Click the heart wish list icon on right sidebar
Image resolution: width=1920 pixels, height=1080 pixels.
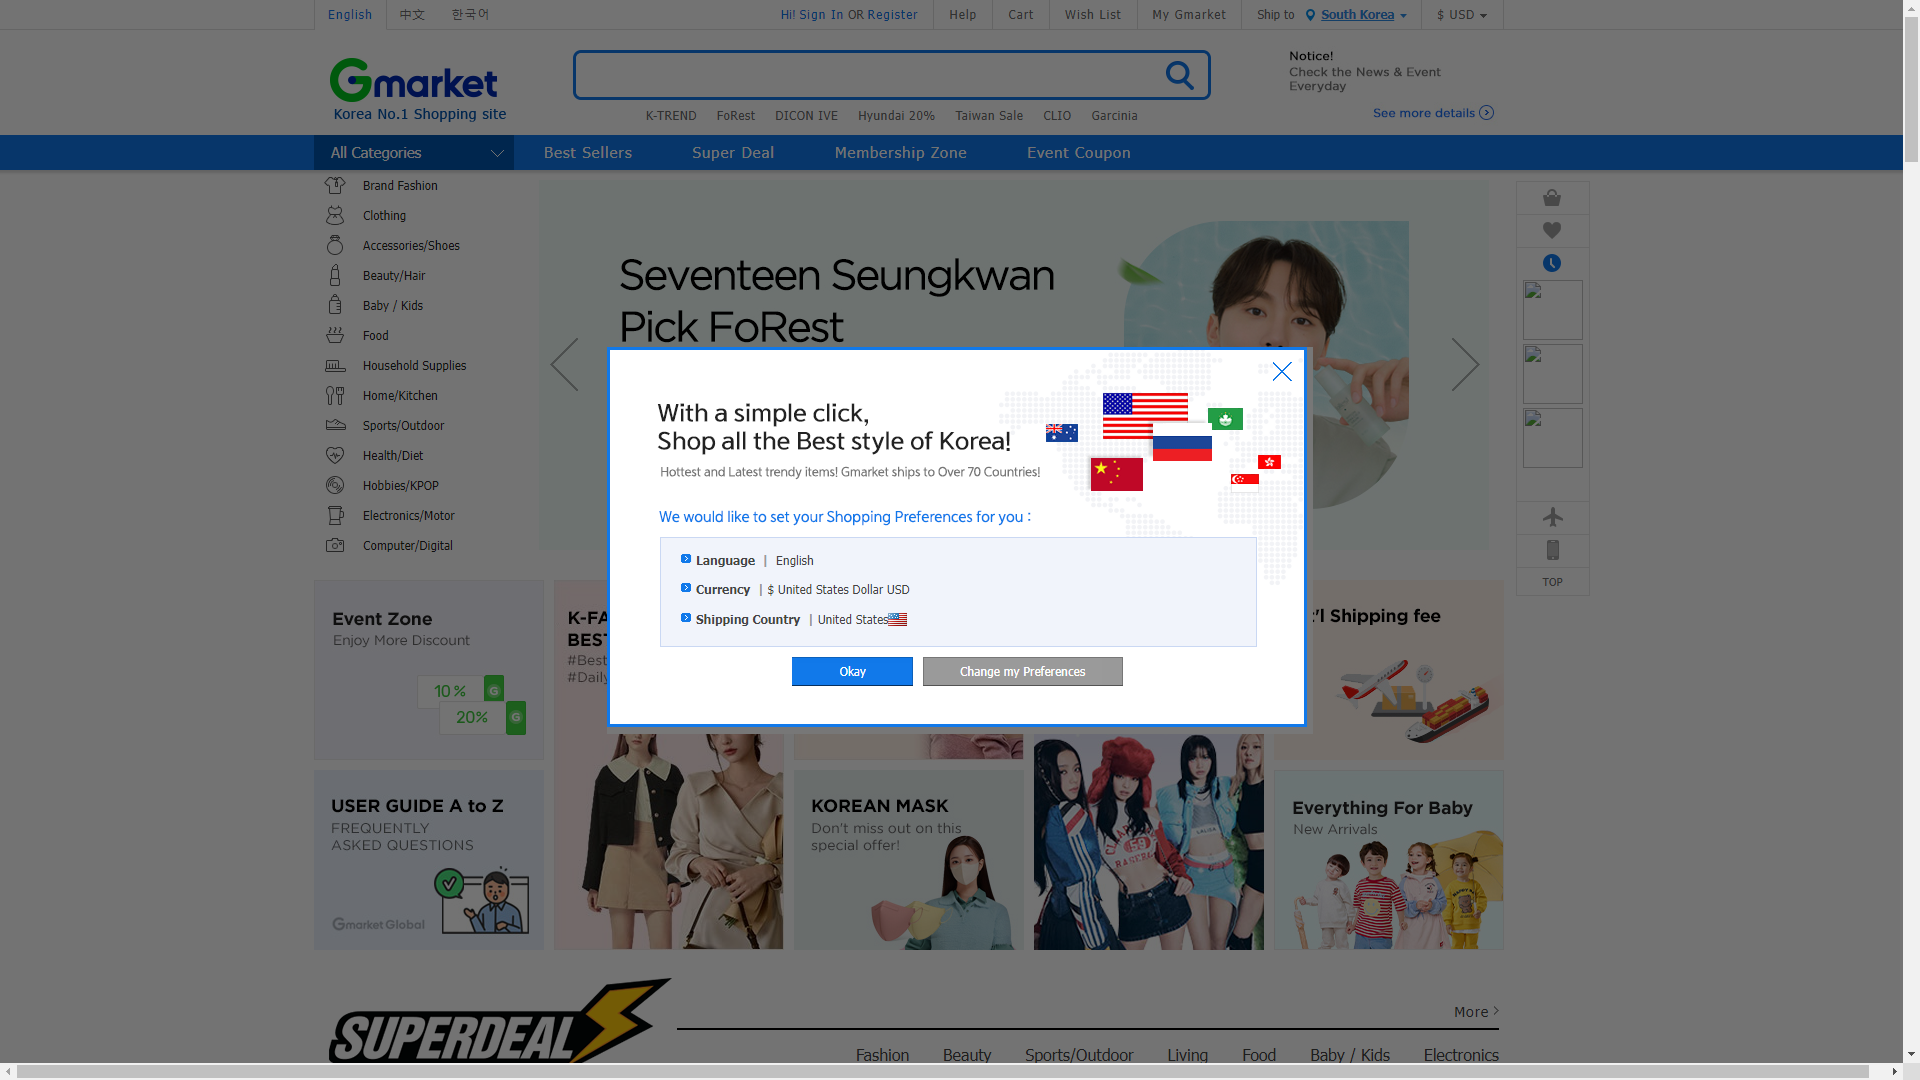(x=1552, y=230)
